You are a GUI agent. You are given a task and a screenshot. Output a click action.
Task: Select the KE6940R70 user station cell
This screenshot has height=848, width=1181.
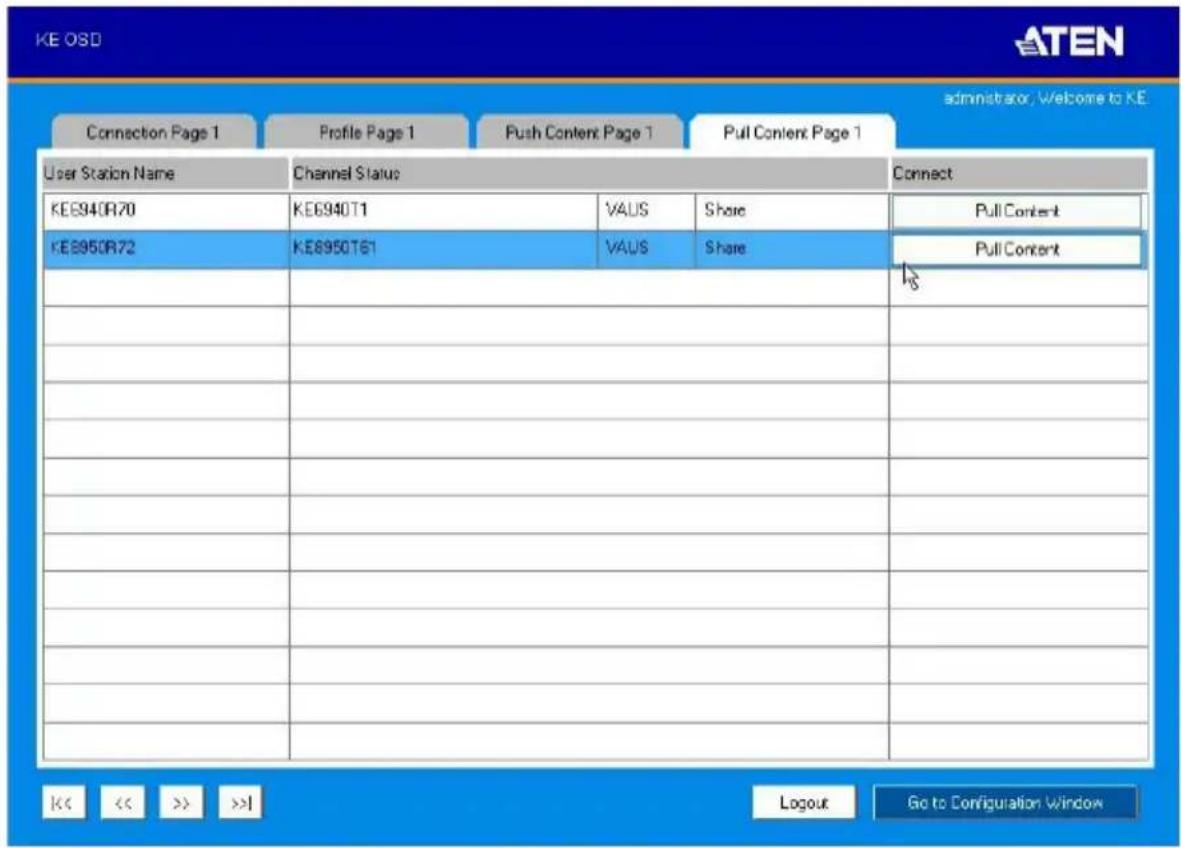[166, 210]
